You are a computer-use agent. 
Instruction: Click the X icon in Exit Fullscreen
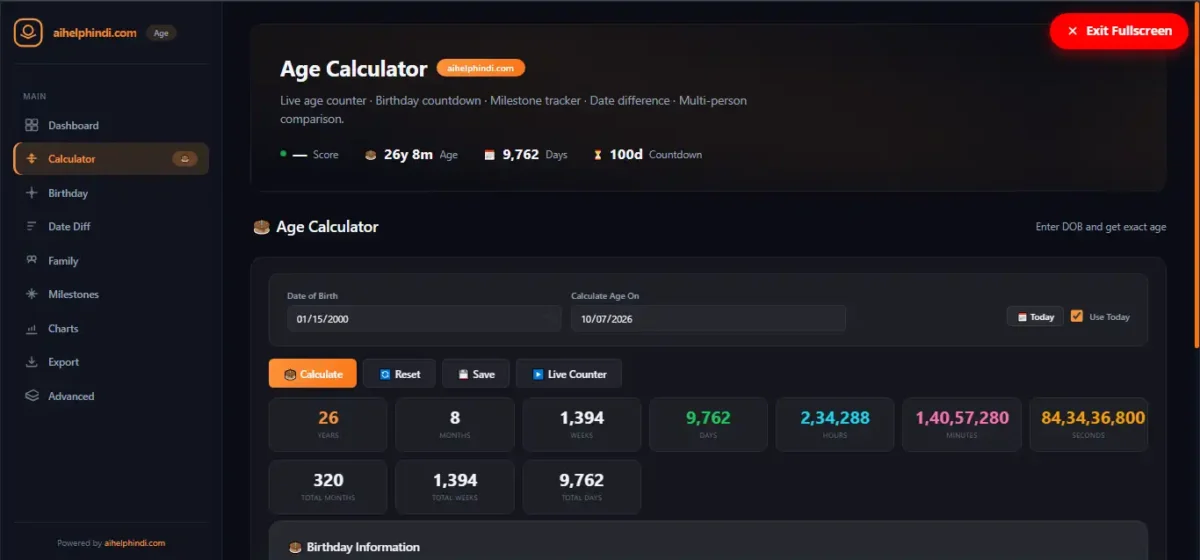1073,31
